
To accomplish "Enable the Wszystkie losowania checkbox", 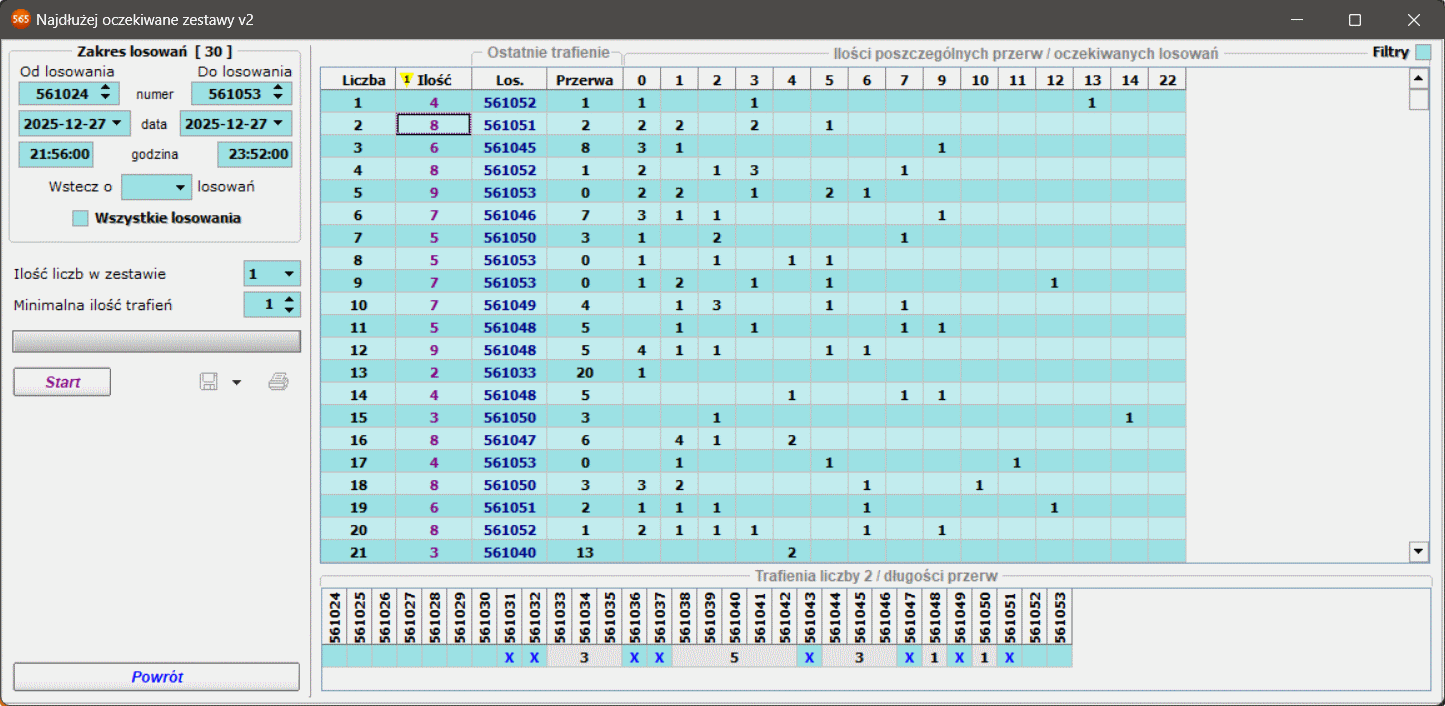I will click(80, 218).
